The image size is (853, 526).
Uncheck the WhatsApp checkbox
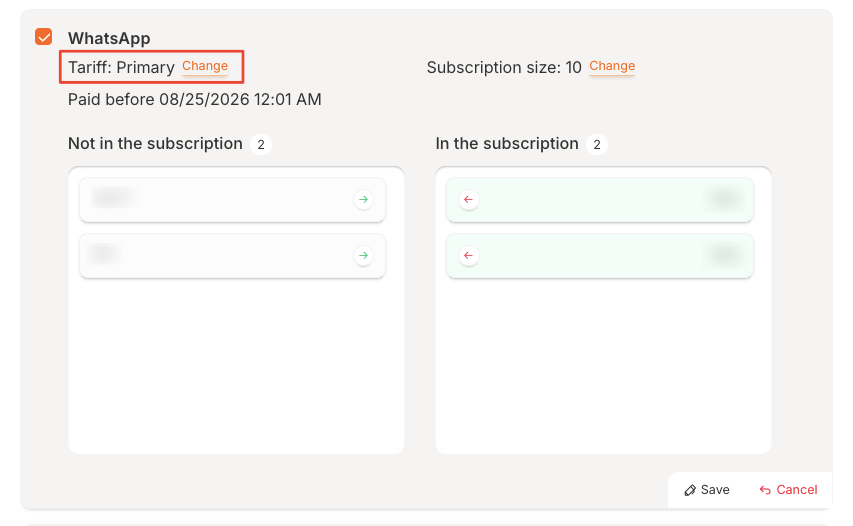point(44,37)
